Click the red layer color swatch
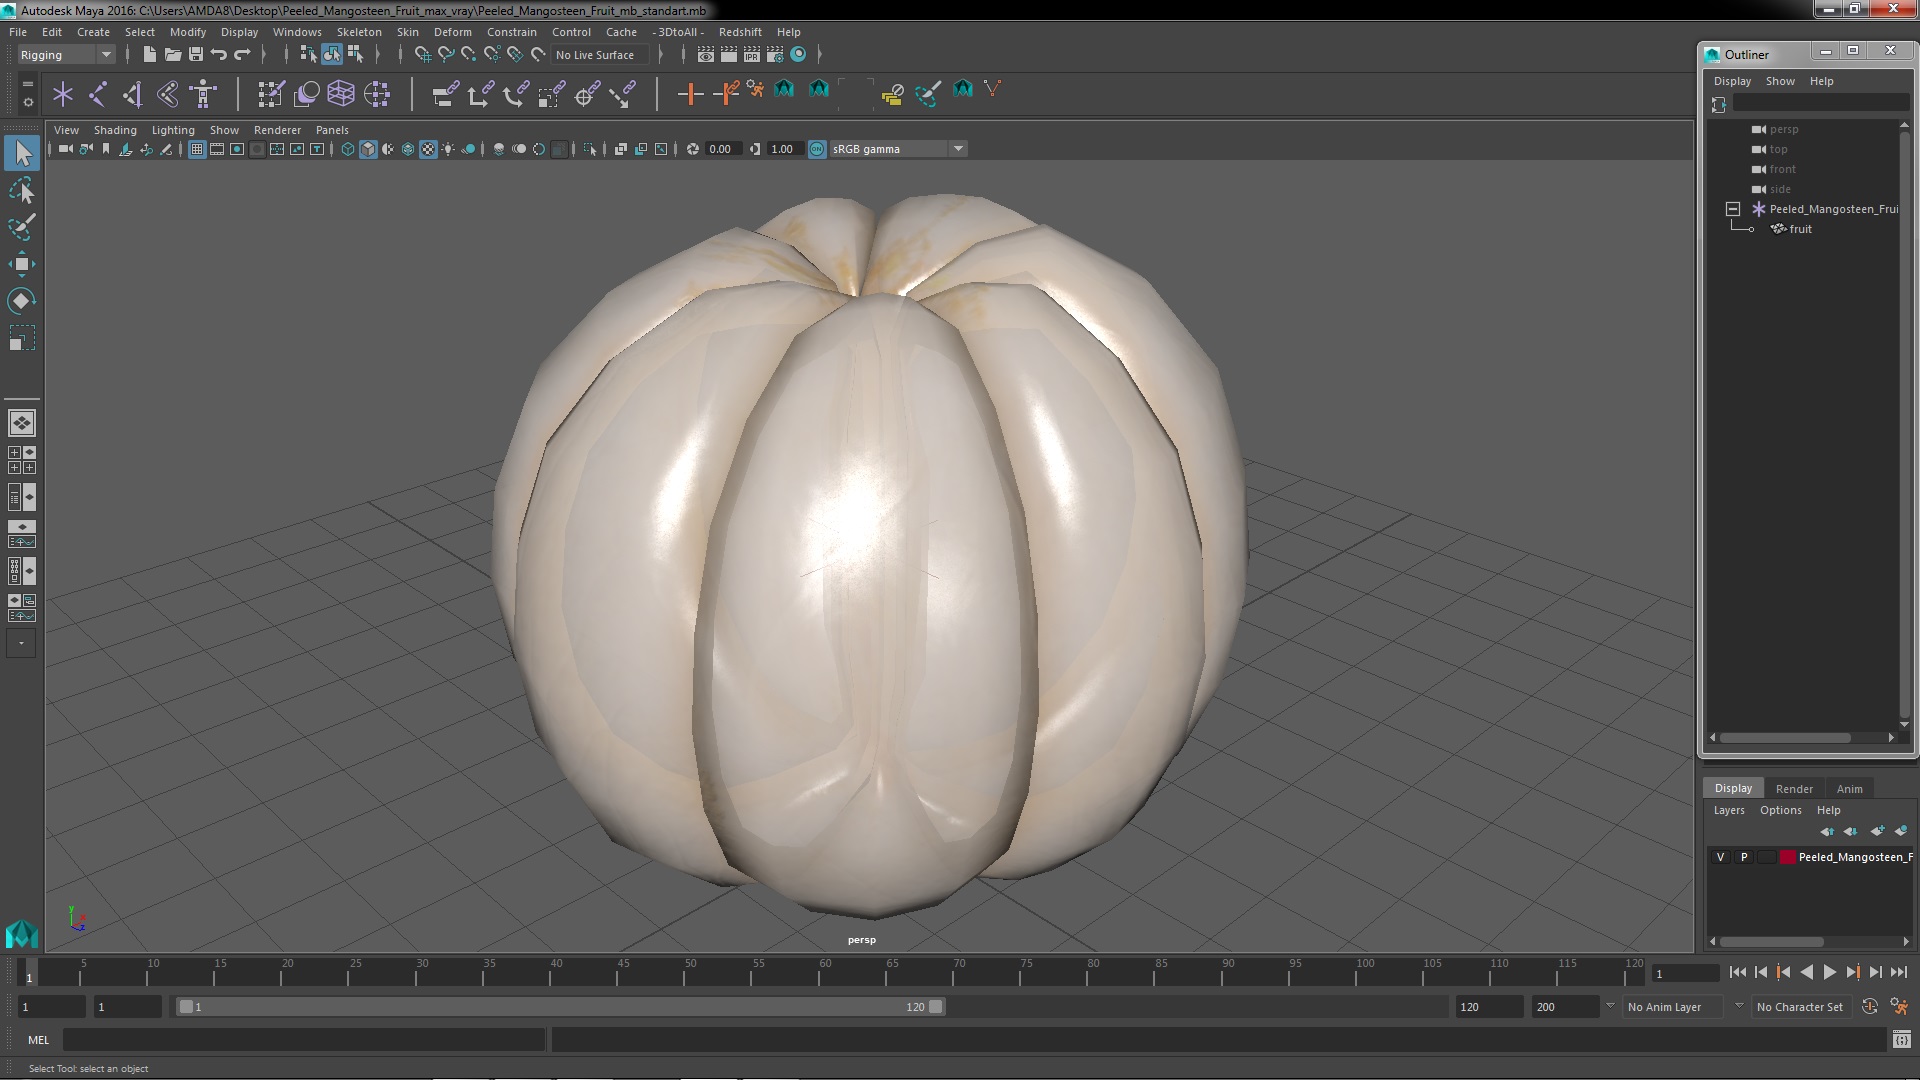The image size is (1920, 1080). click(1787, 857)
